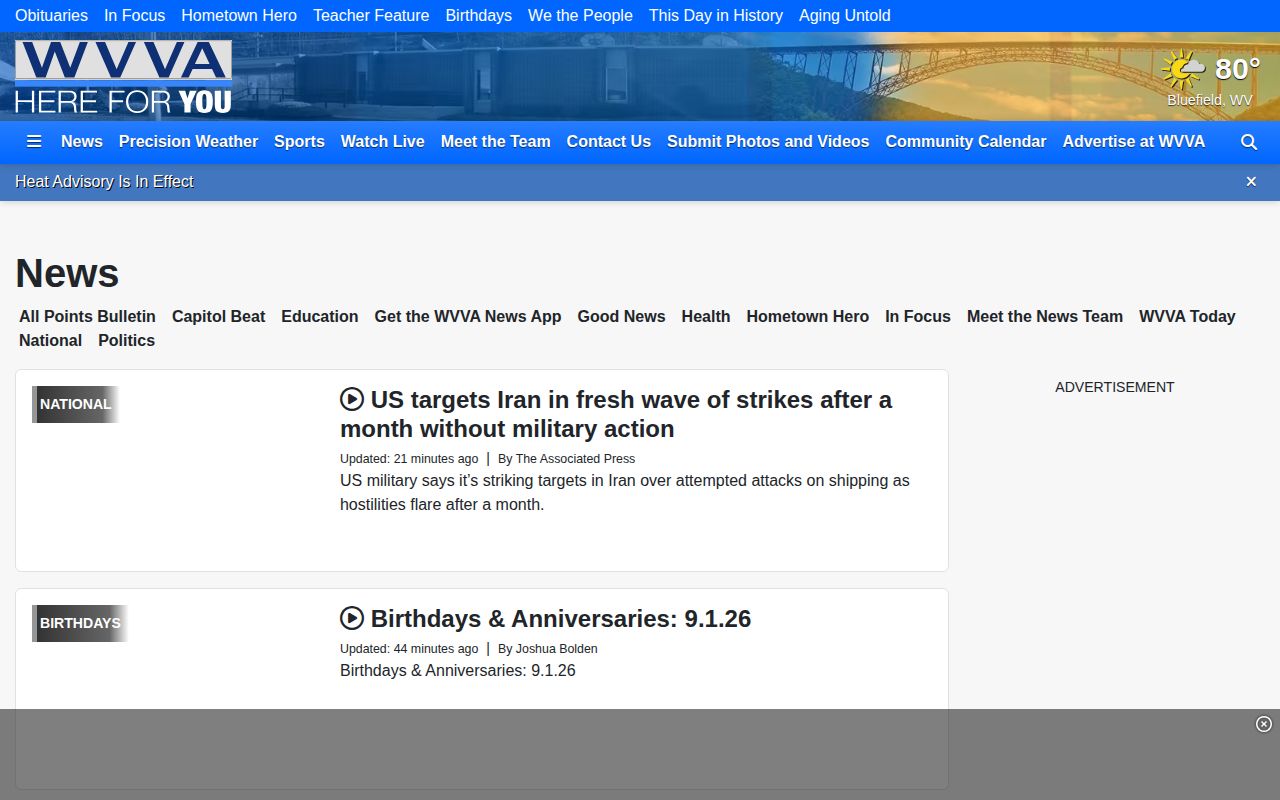Screen dimensions: 1280x800
Task: Open the Obituaries link in top bar
Action: coord(51,16)
